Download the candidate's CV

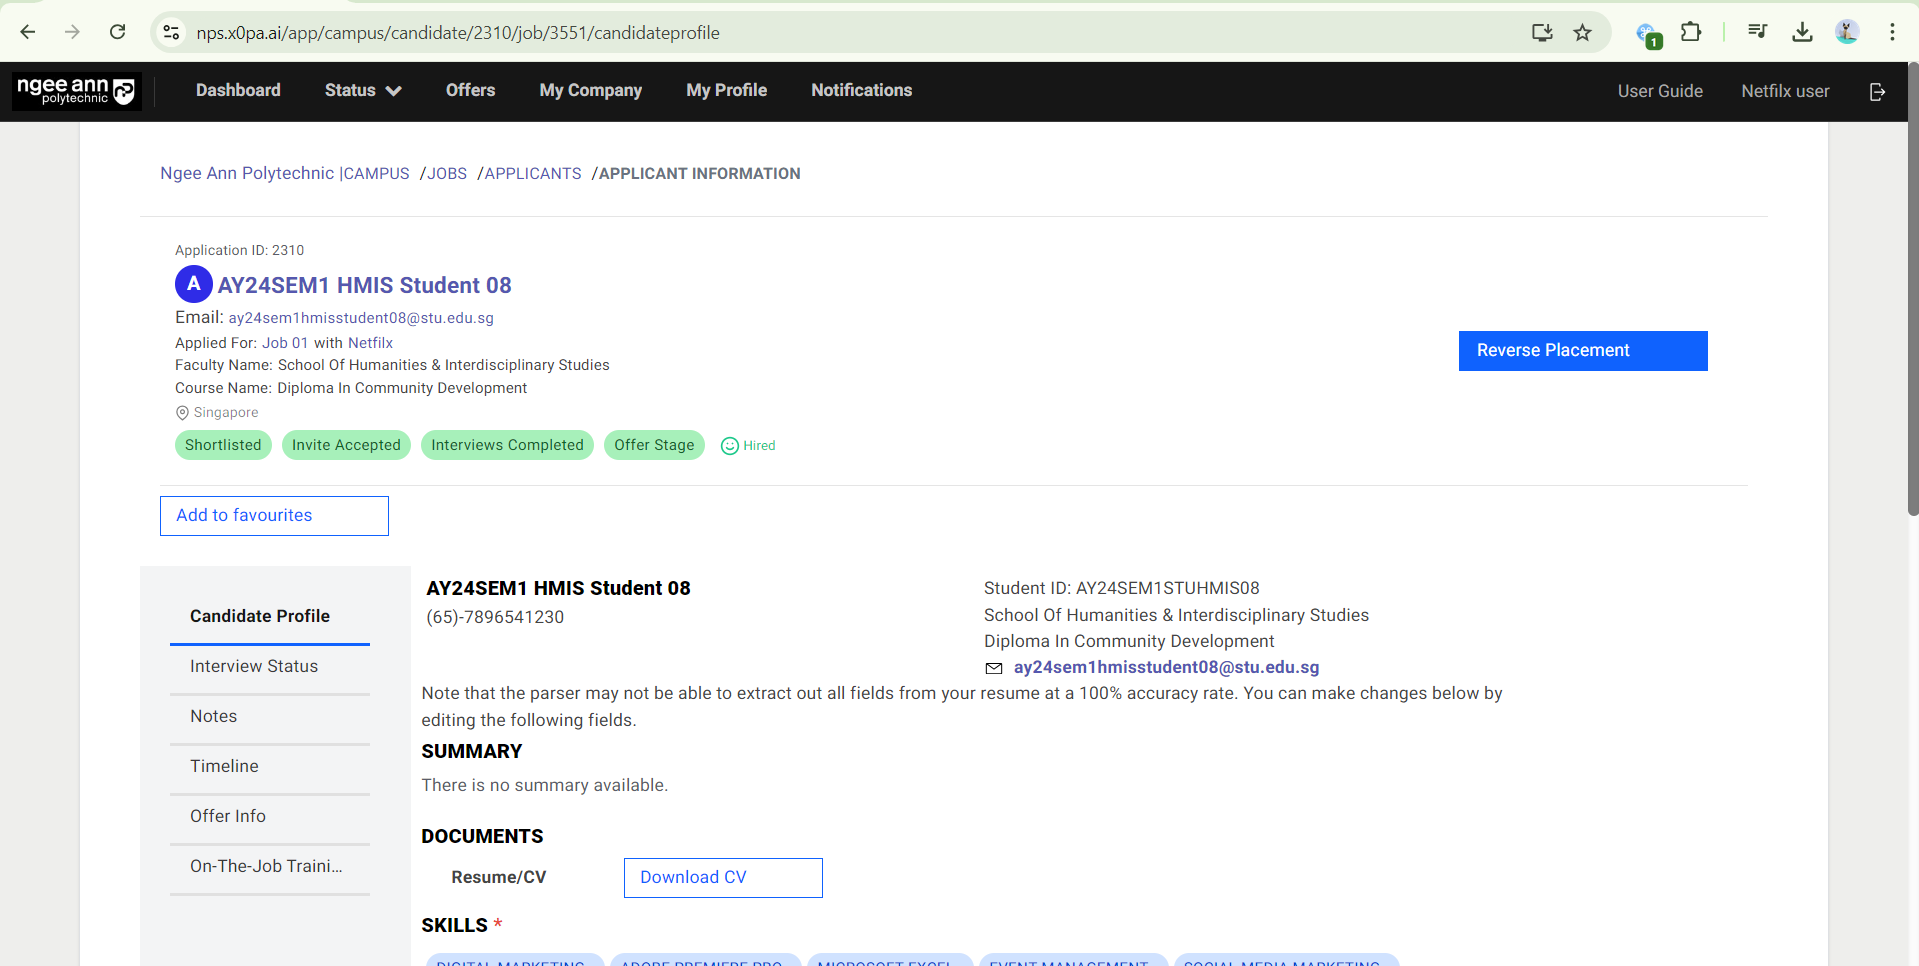722,878
